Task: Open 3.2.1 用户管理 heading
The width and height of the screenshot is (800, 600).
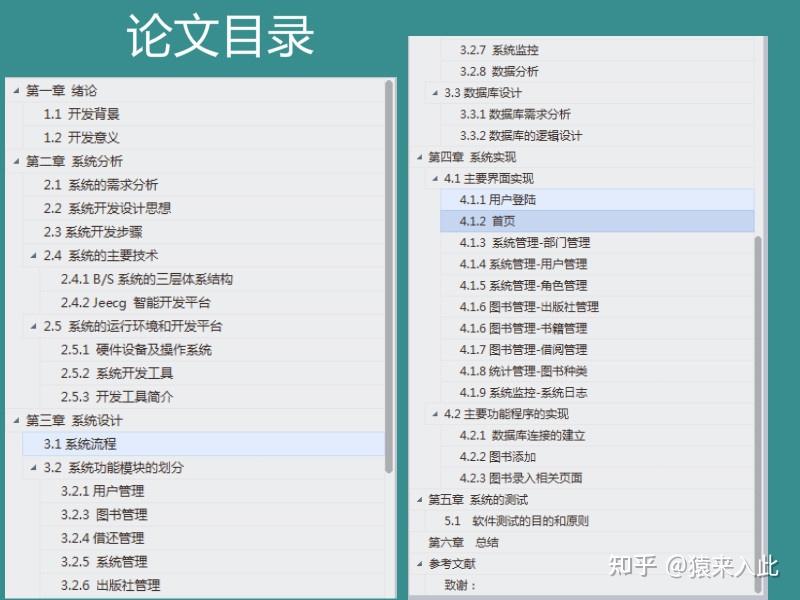Action: coord(103,491)
